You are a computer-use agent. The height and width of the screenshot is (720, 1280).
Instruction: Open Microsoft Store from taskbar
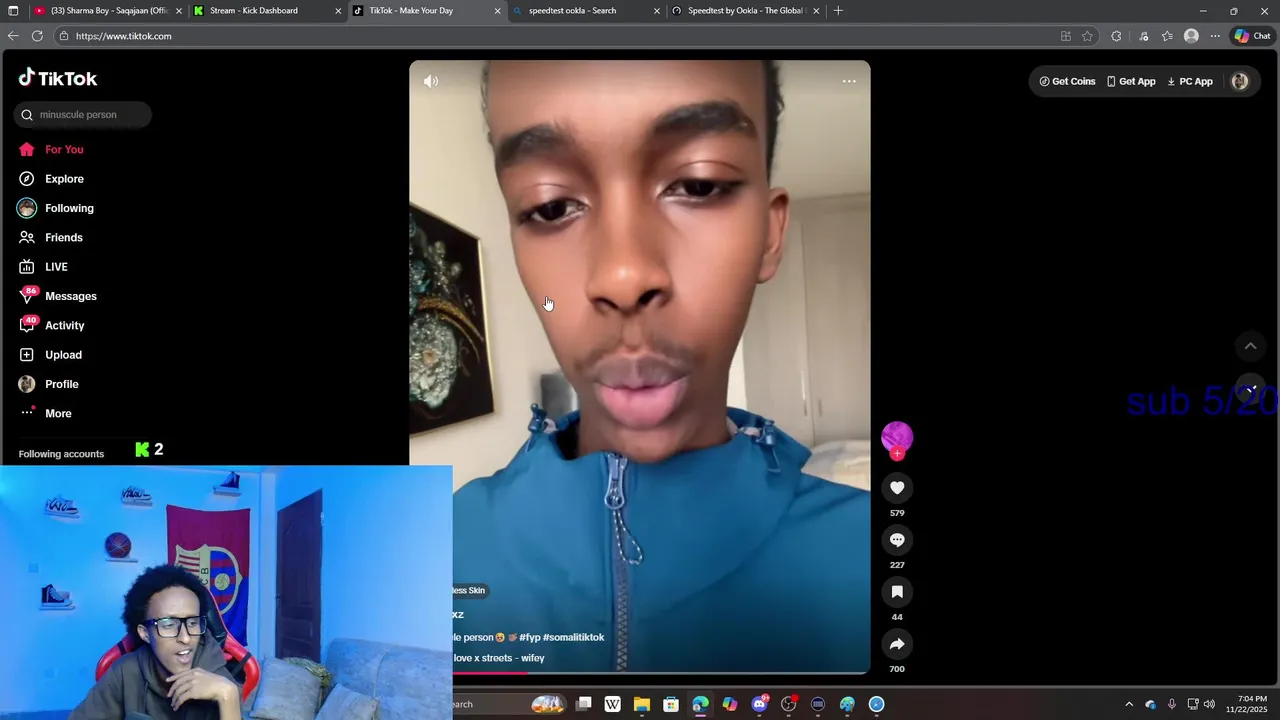pos(671,704)
